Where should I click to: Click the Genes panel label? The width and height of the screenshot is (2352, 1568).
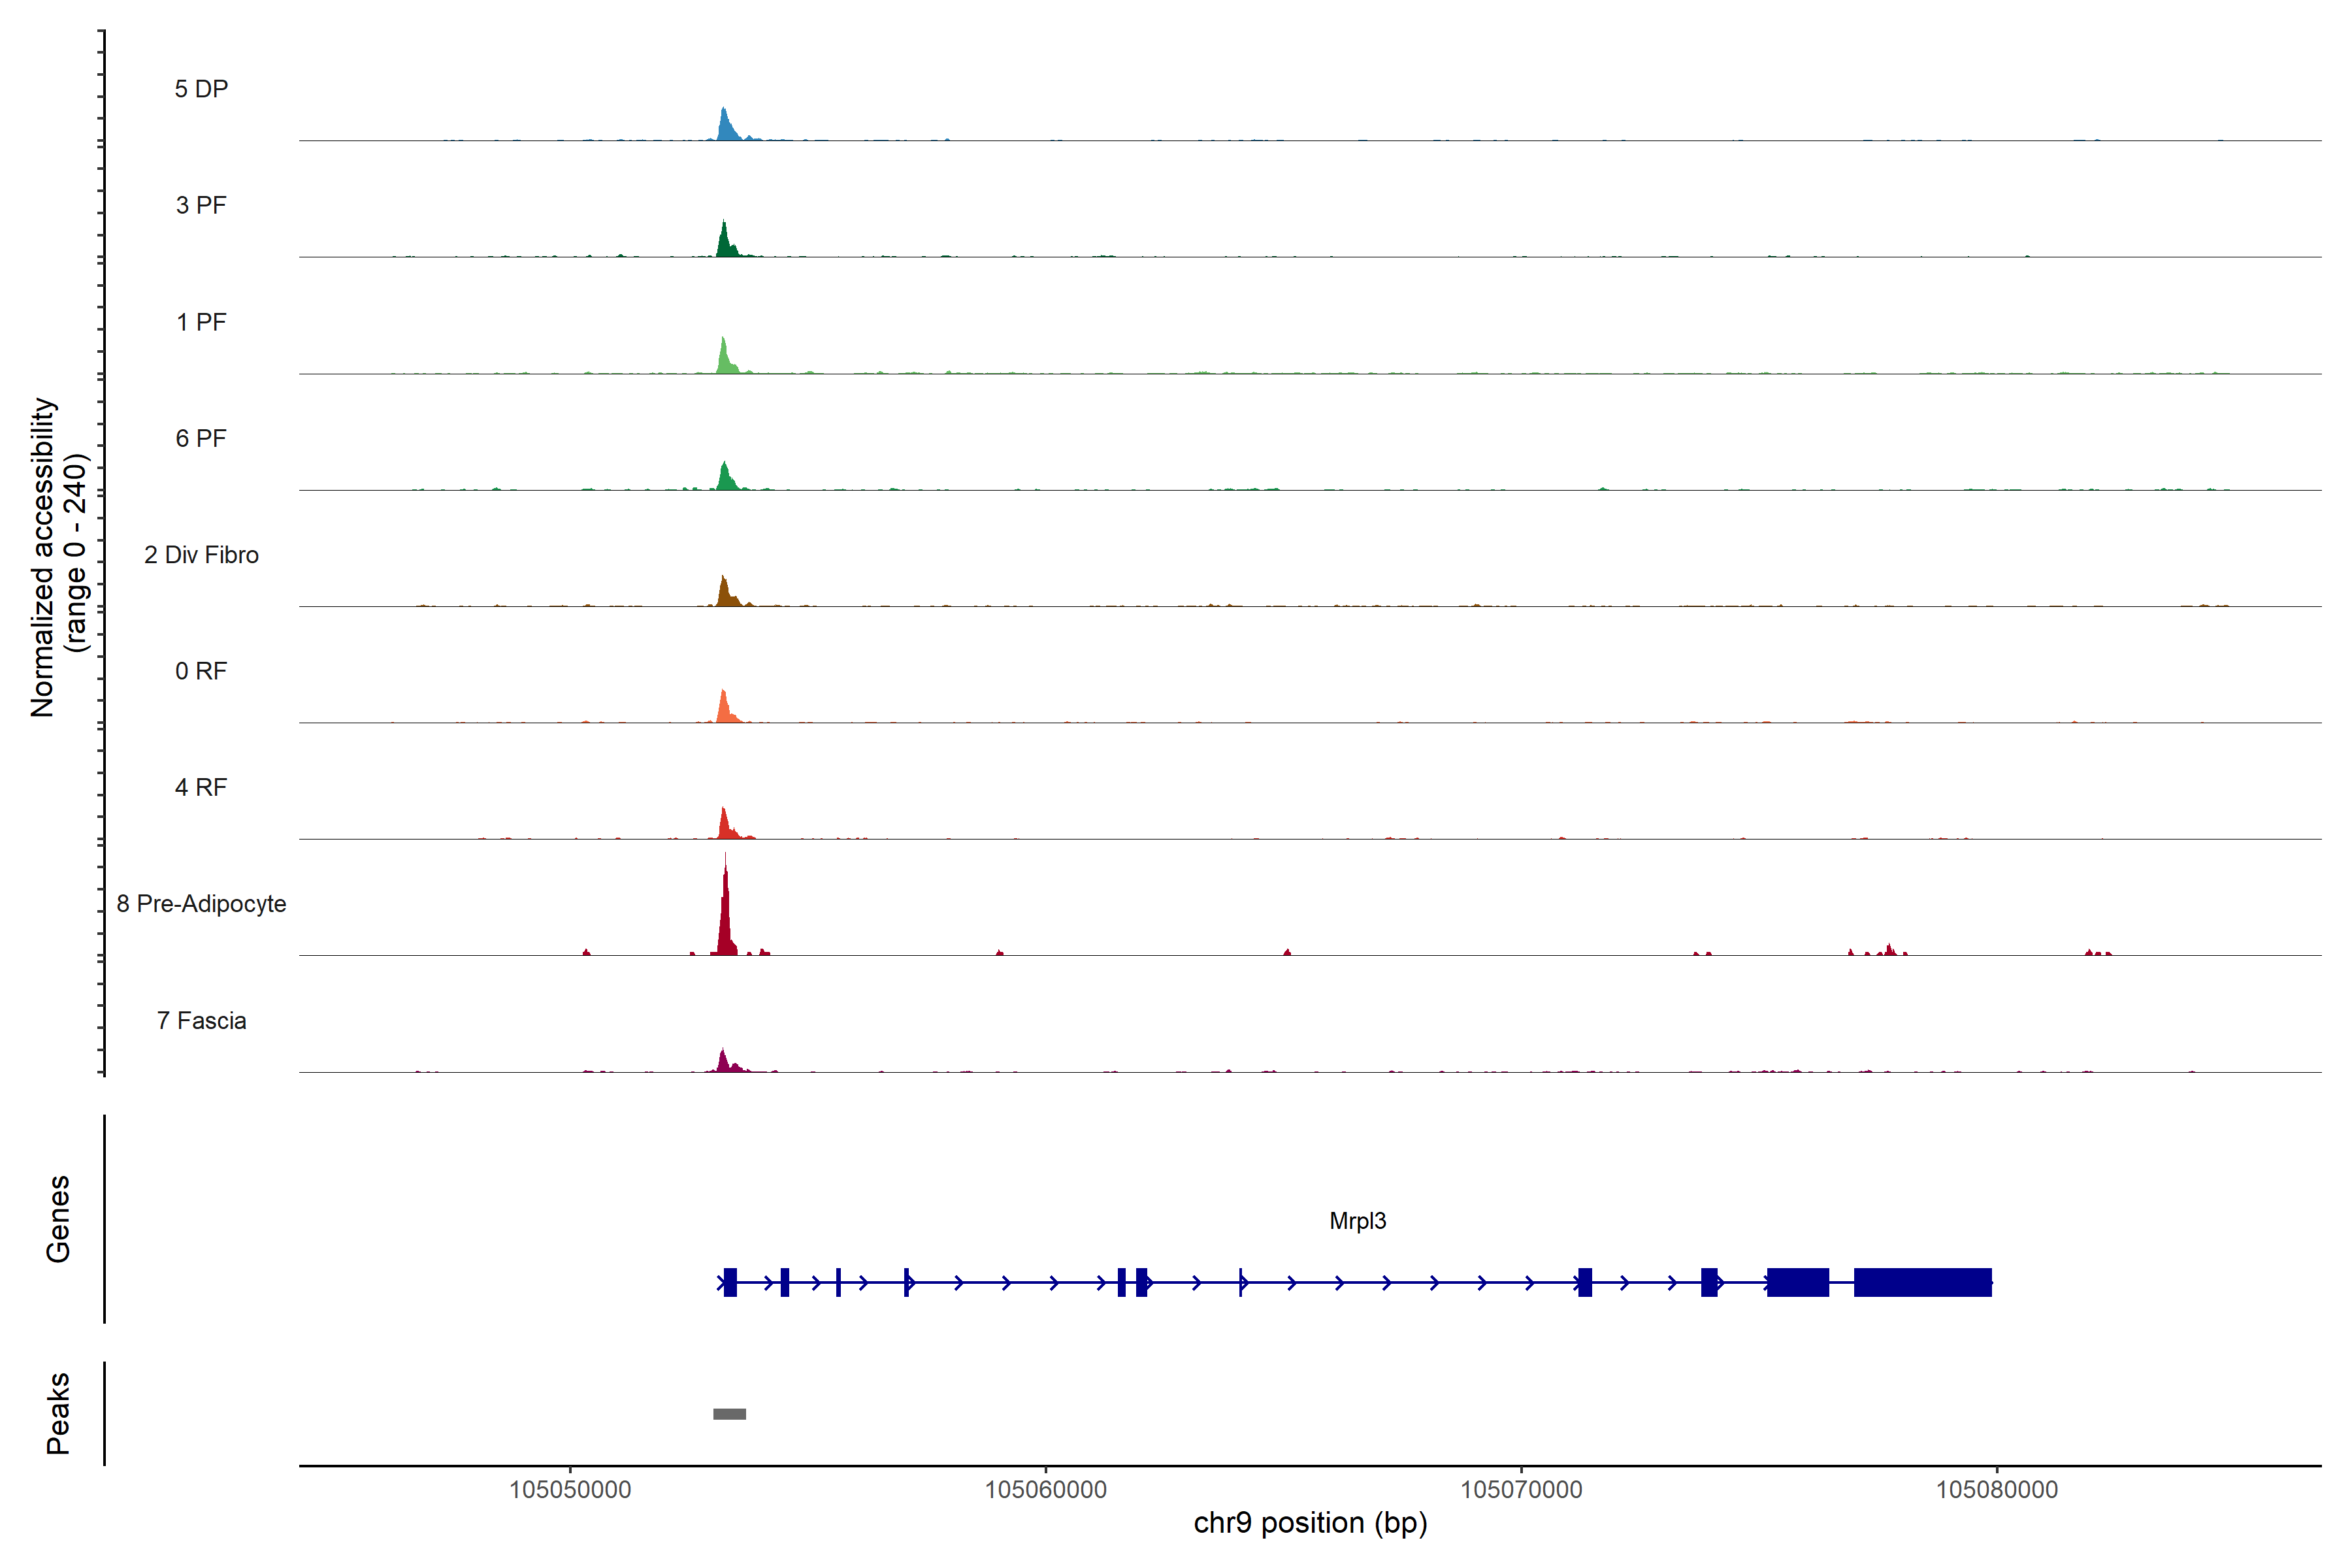tap(58, 1219)
